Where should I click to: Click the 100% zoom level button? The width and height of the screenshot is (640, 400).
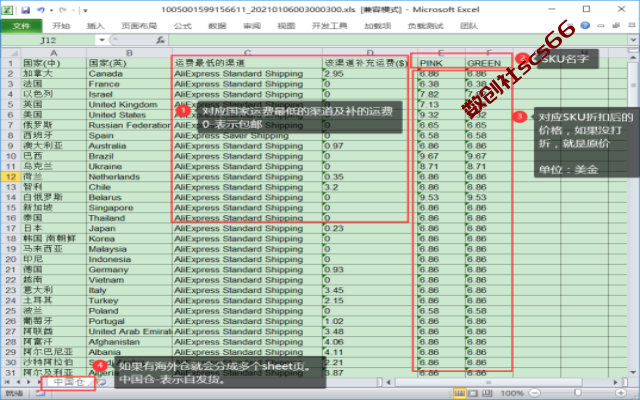(x=512, y=393)
